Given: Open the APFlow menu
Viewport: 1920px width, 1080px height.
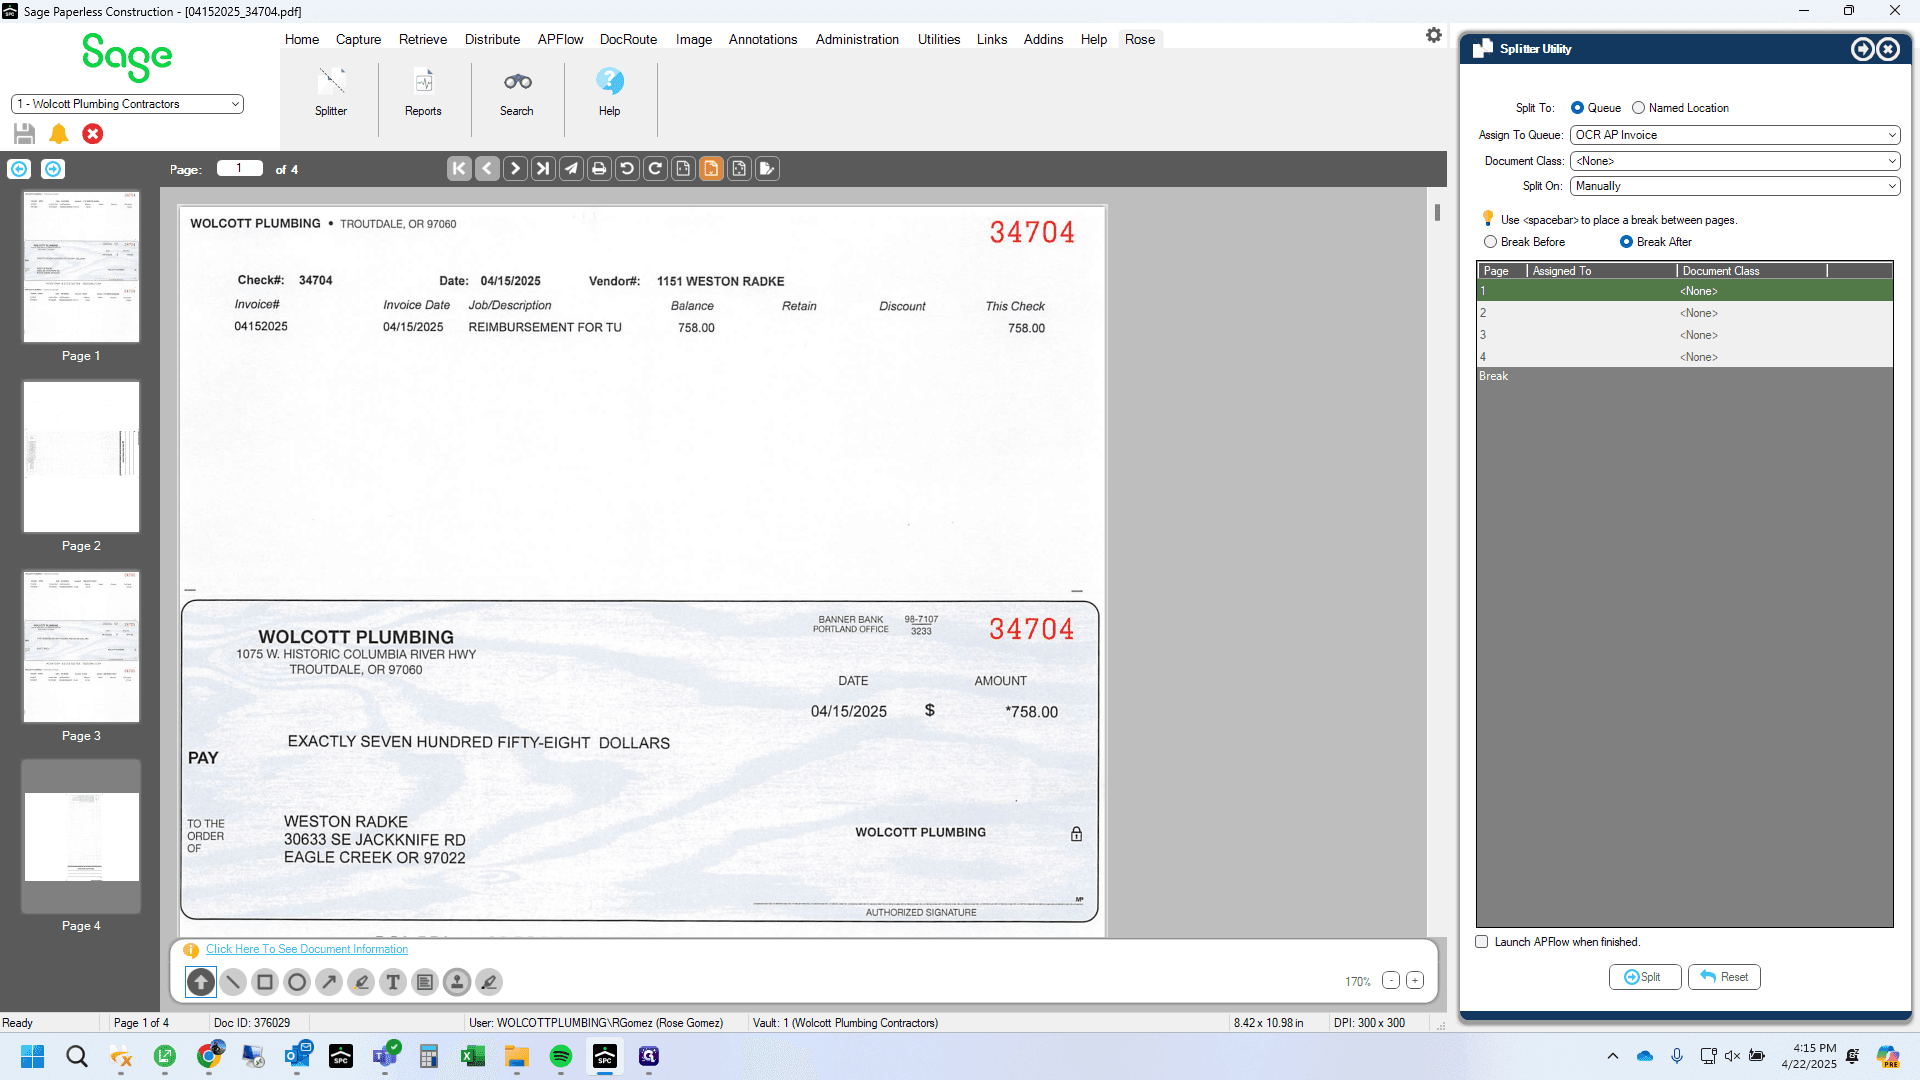Looking at the screenshot, I should (x=560, y=39).
